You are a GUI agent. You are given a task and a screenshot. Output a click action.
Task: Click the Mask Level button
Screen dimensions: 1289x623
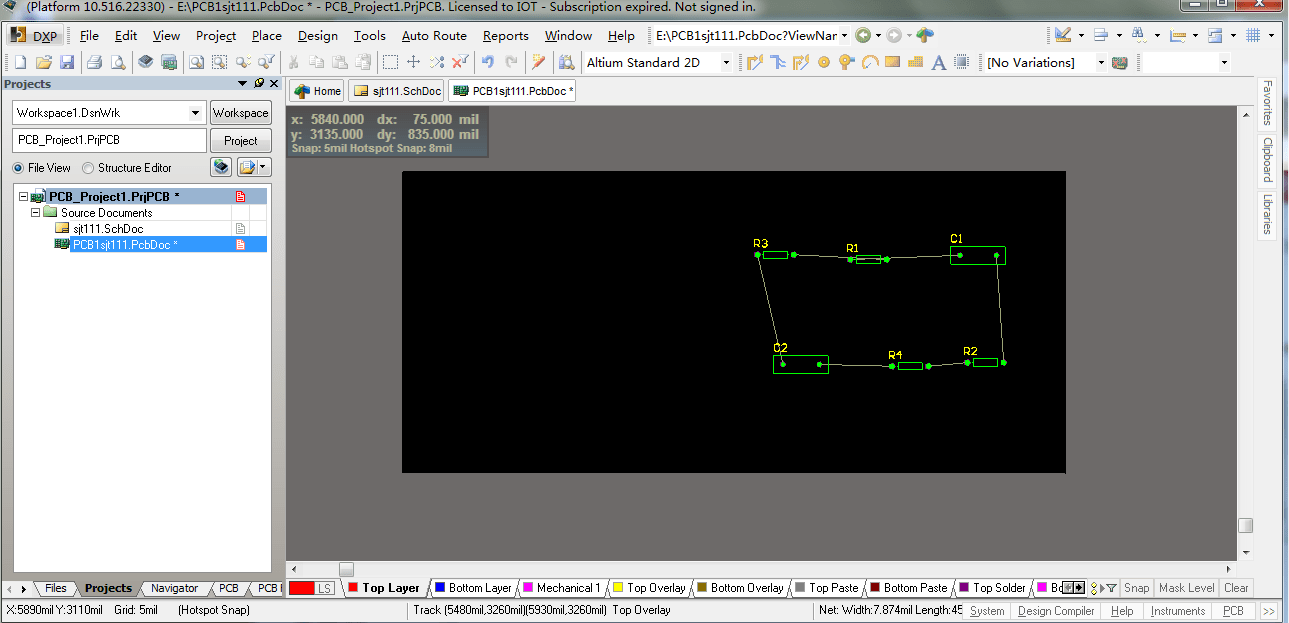[x=1186, y=588]
